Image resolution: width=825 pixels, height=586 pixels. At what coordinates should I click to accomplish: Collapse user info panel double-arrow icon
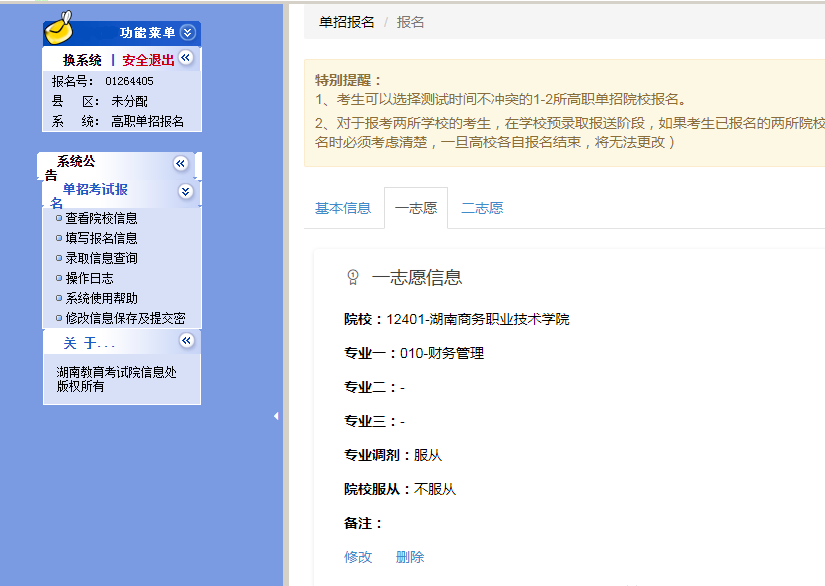[186, 57]
